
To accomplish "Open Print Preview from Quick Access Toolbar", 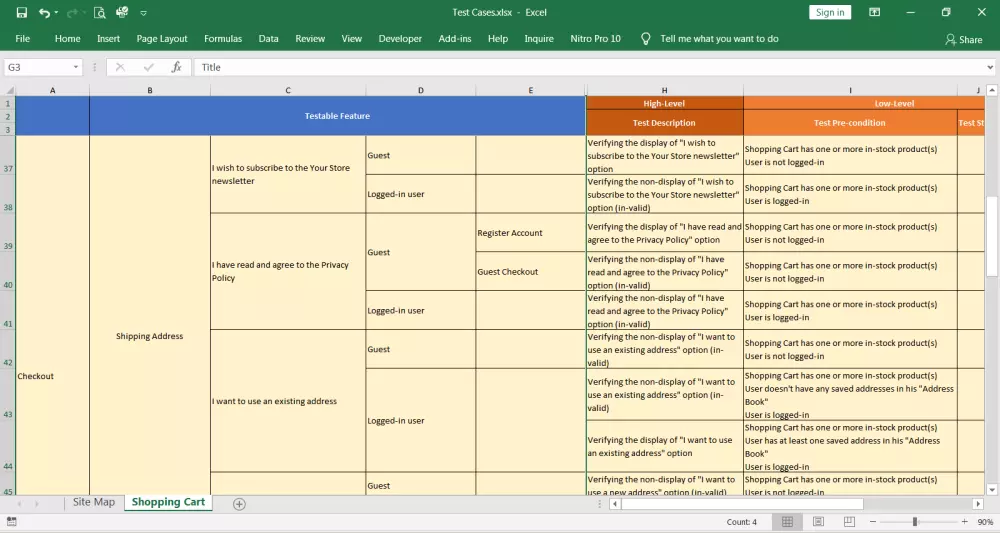I will pyautogui.click(x=99, y=13).
